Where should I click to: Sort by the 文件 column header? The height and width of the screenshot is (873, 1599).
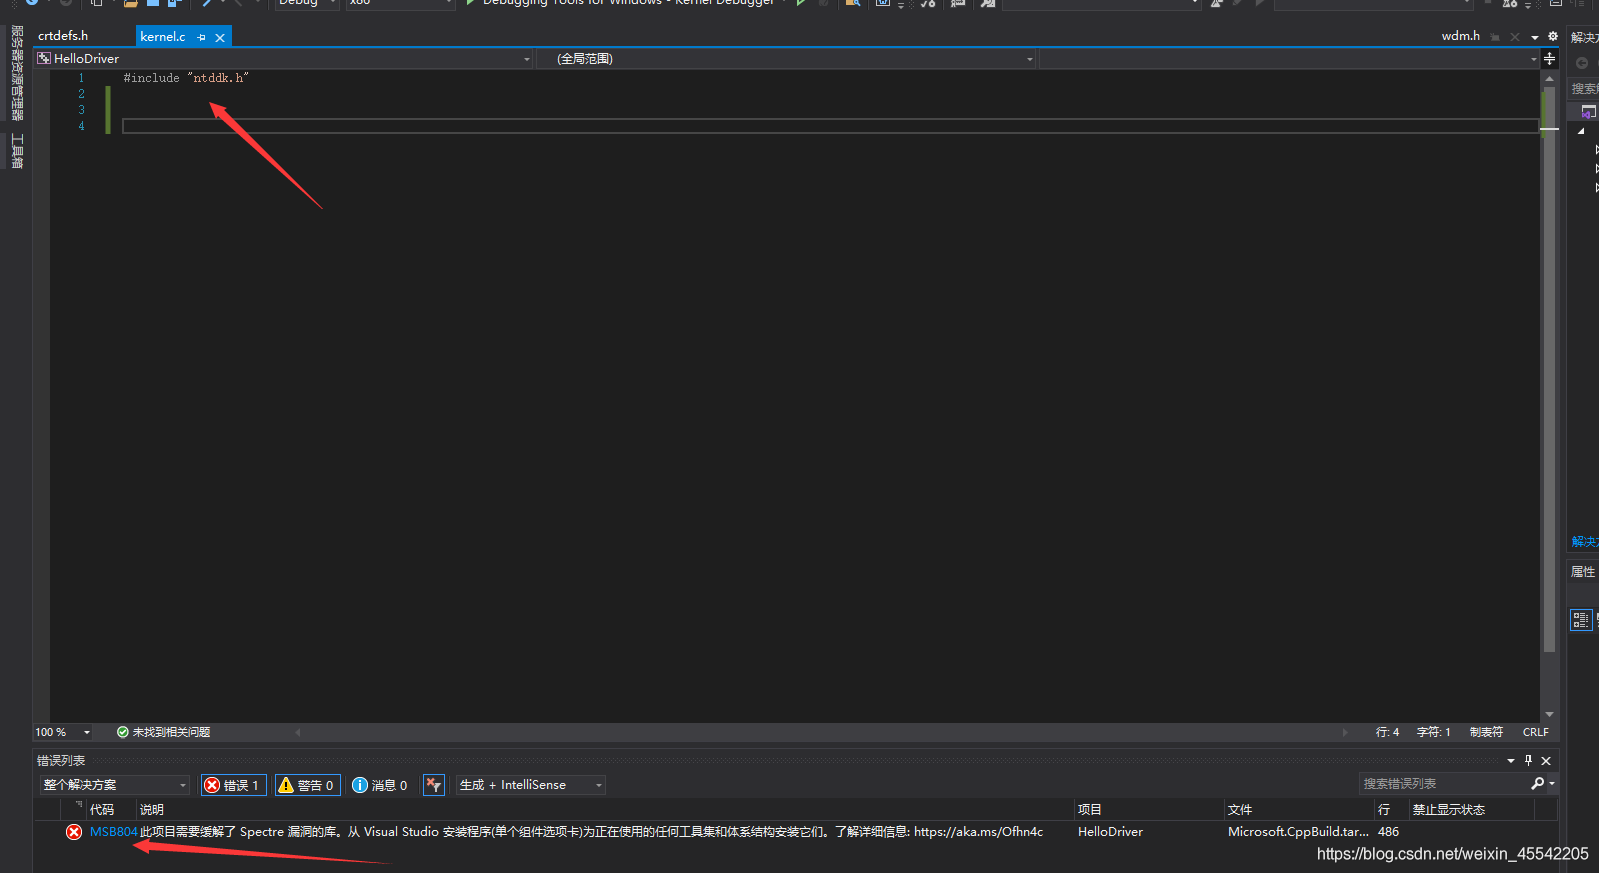[1240, 810]
